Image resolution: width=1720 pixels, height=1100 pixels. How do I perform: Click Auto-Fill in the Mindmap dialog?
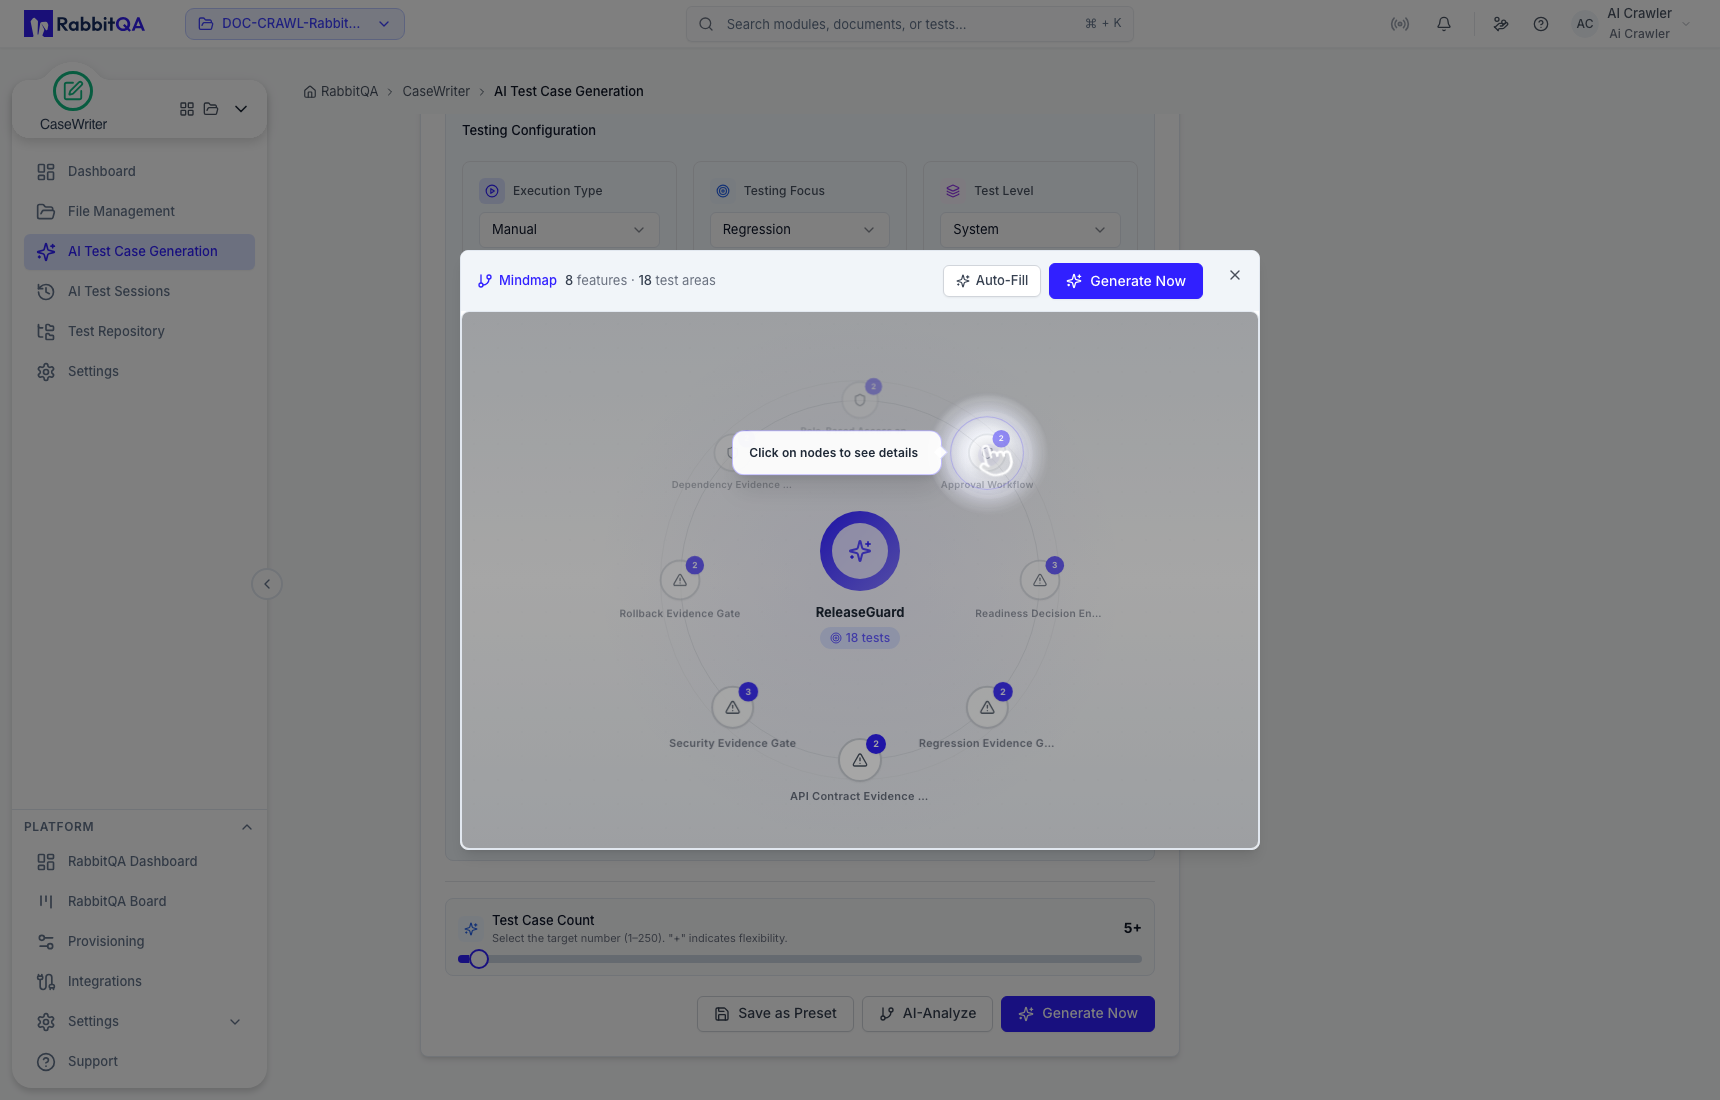coord(992,281)
